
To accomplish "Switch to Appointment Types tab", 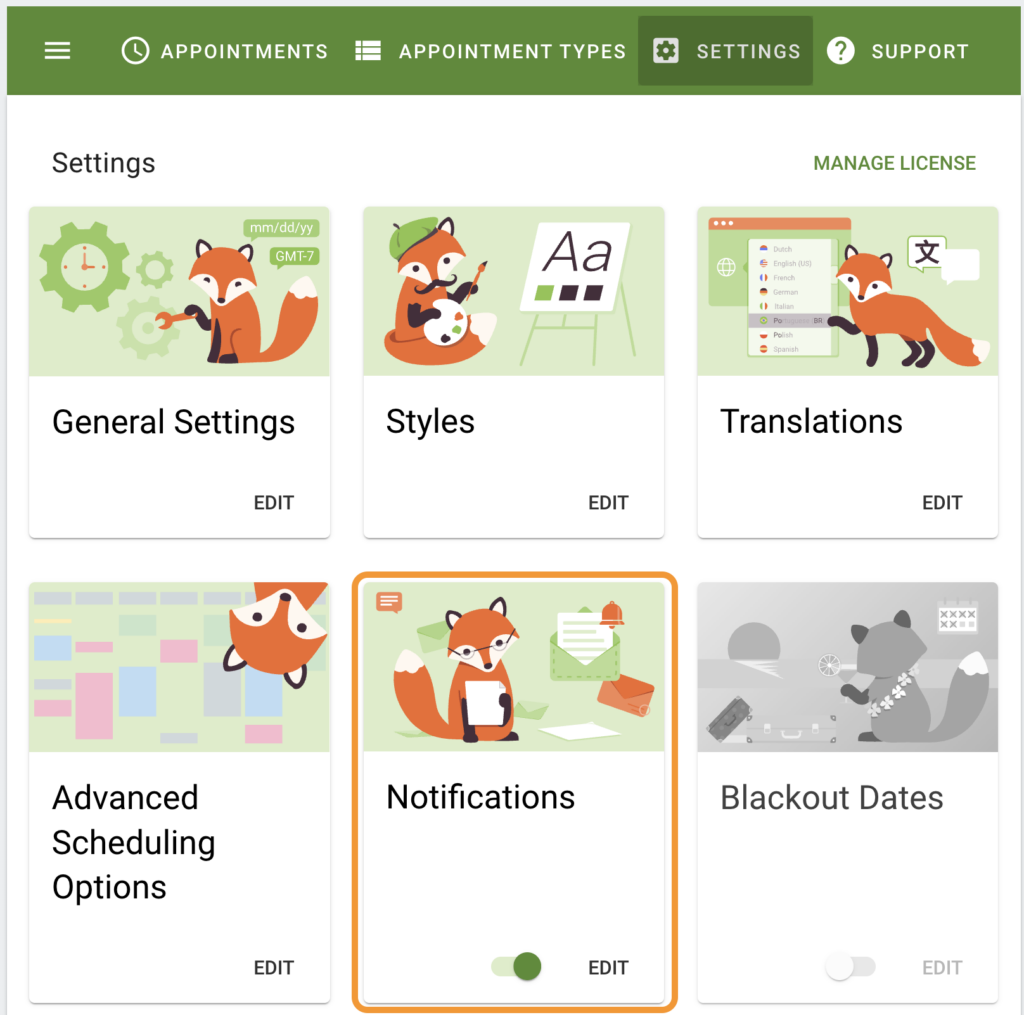I will 511,51.
